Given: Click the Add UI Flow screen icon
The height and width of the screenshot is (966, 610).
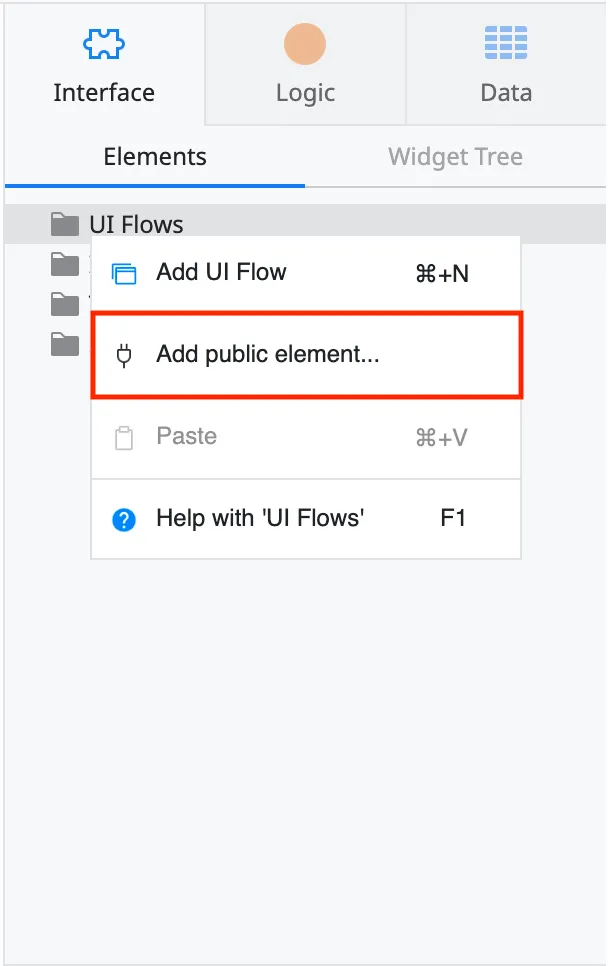Looking at the screenshot, I should point(125,271).
